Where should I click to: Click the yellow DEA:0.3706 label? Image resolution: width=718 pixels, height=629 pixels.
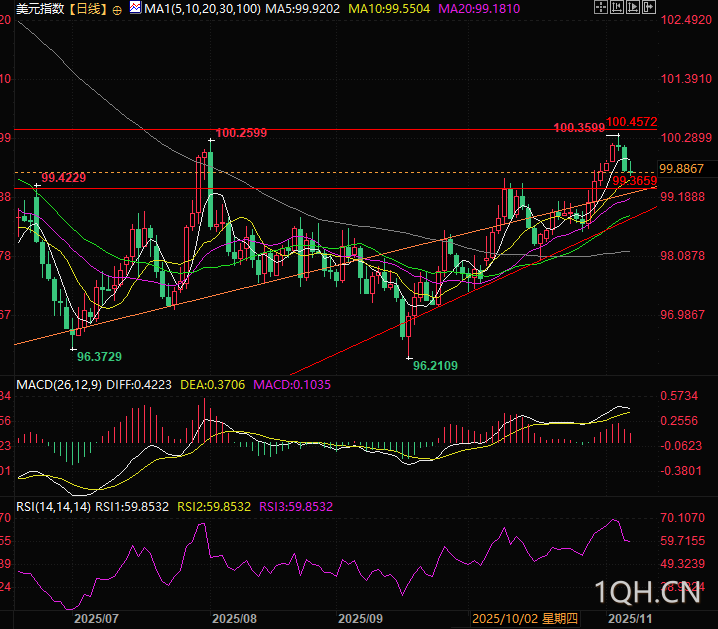217,384
